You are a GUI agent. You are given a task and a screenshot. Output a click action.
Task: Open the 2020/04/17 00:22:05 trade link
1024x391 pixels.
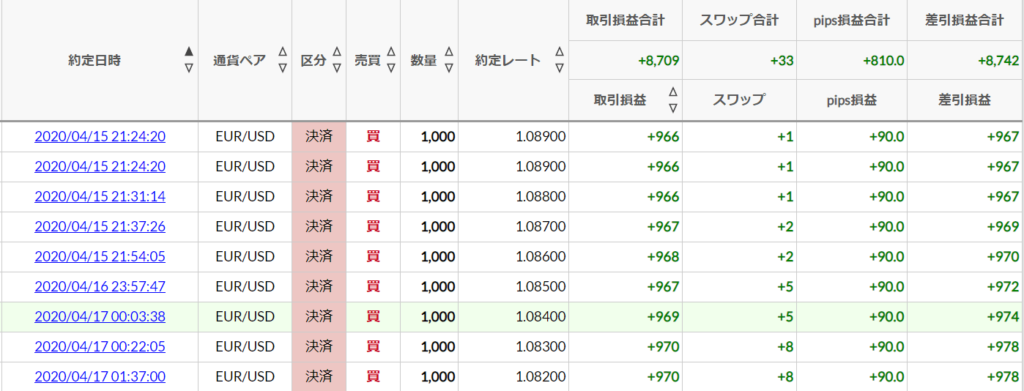[100, 347]
